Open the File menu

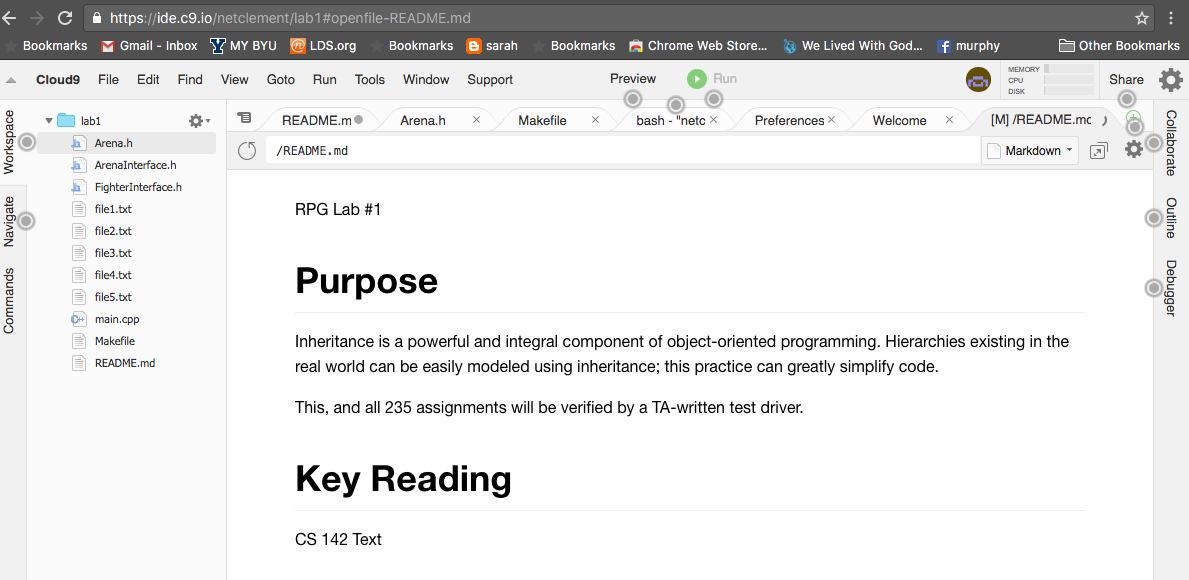108,80
